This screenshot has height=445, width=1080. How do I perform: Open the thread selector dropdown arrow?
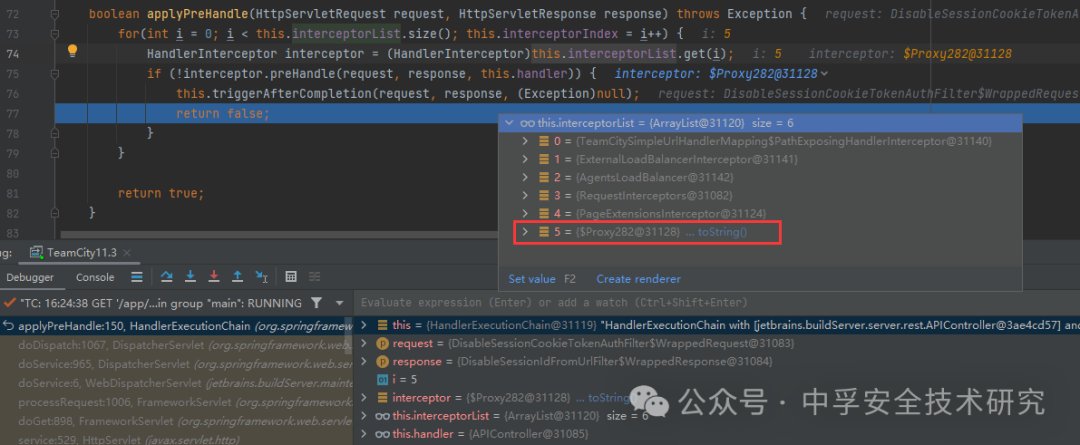340,303
